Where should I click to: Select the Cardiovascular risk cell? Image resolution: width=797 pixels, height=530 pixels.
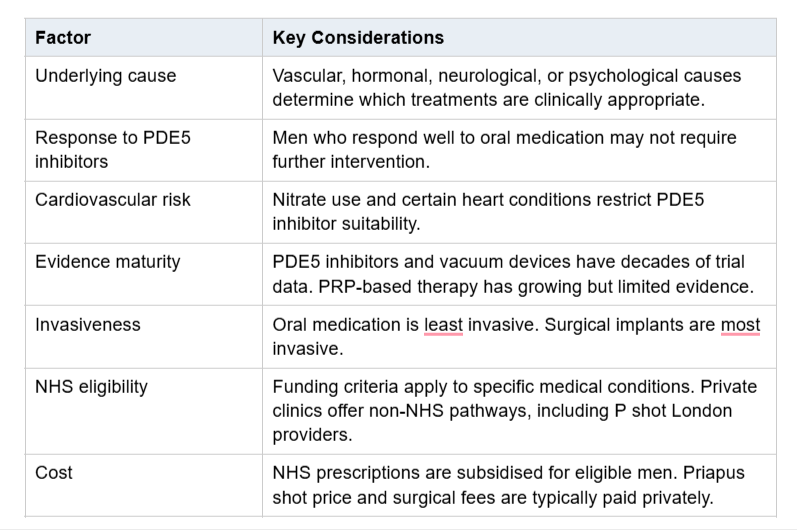(x=144, y=212)
